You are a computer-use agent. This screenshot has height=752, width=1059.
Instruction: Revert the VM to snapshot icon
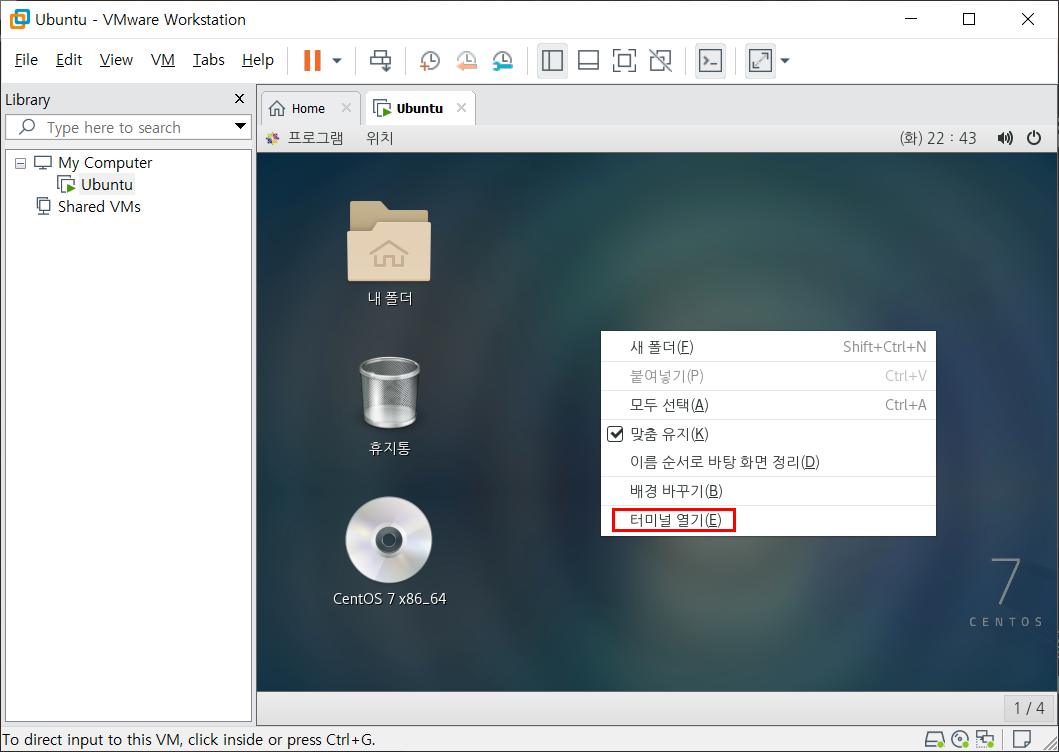coord(466,60)
